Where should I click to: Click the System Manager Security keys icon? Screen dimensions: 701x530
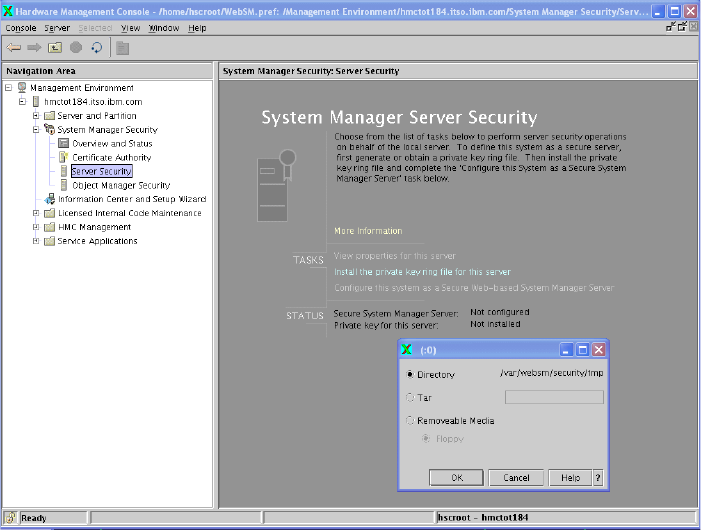point(49,129)
